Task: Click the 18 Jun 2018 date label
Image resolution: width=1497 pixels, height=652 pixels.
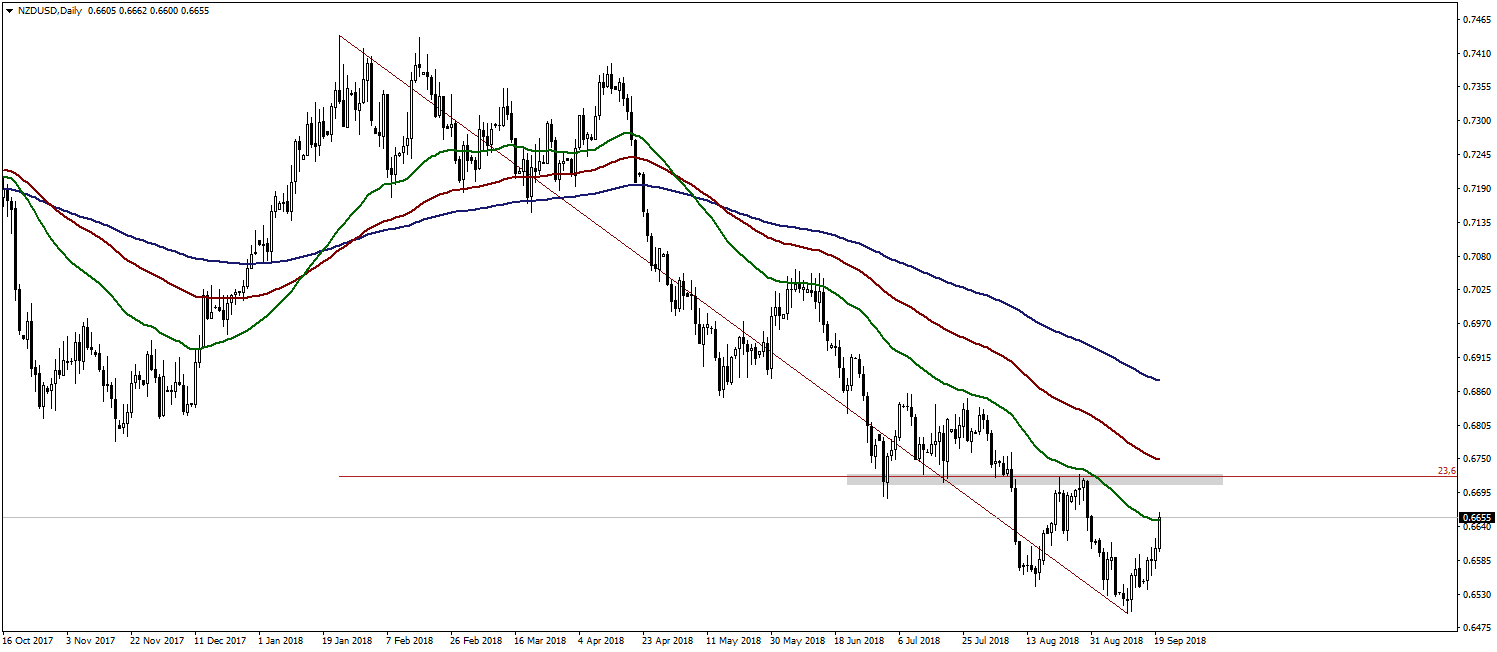Action: [x=859, y=641]
